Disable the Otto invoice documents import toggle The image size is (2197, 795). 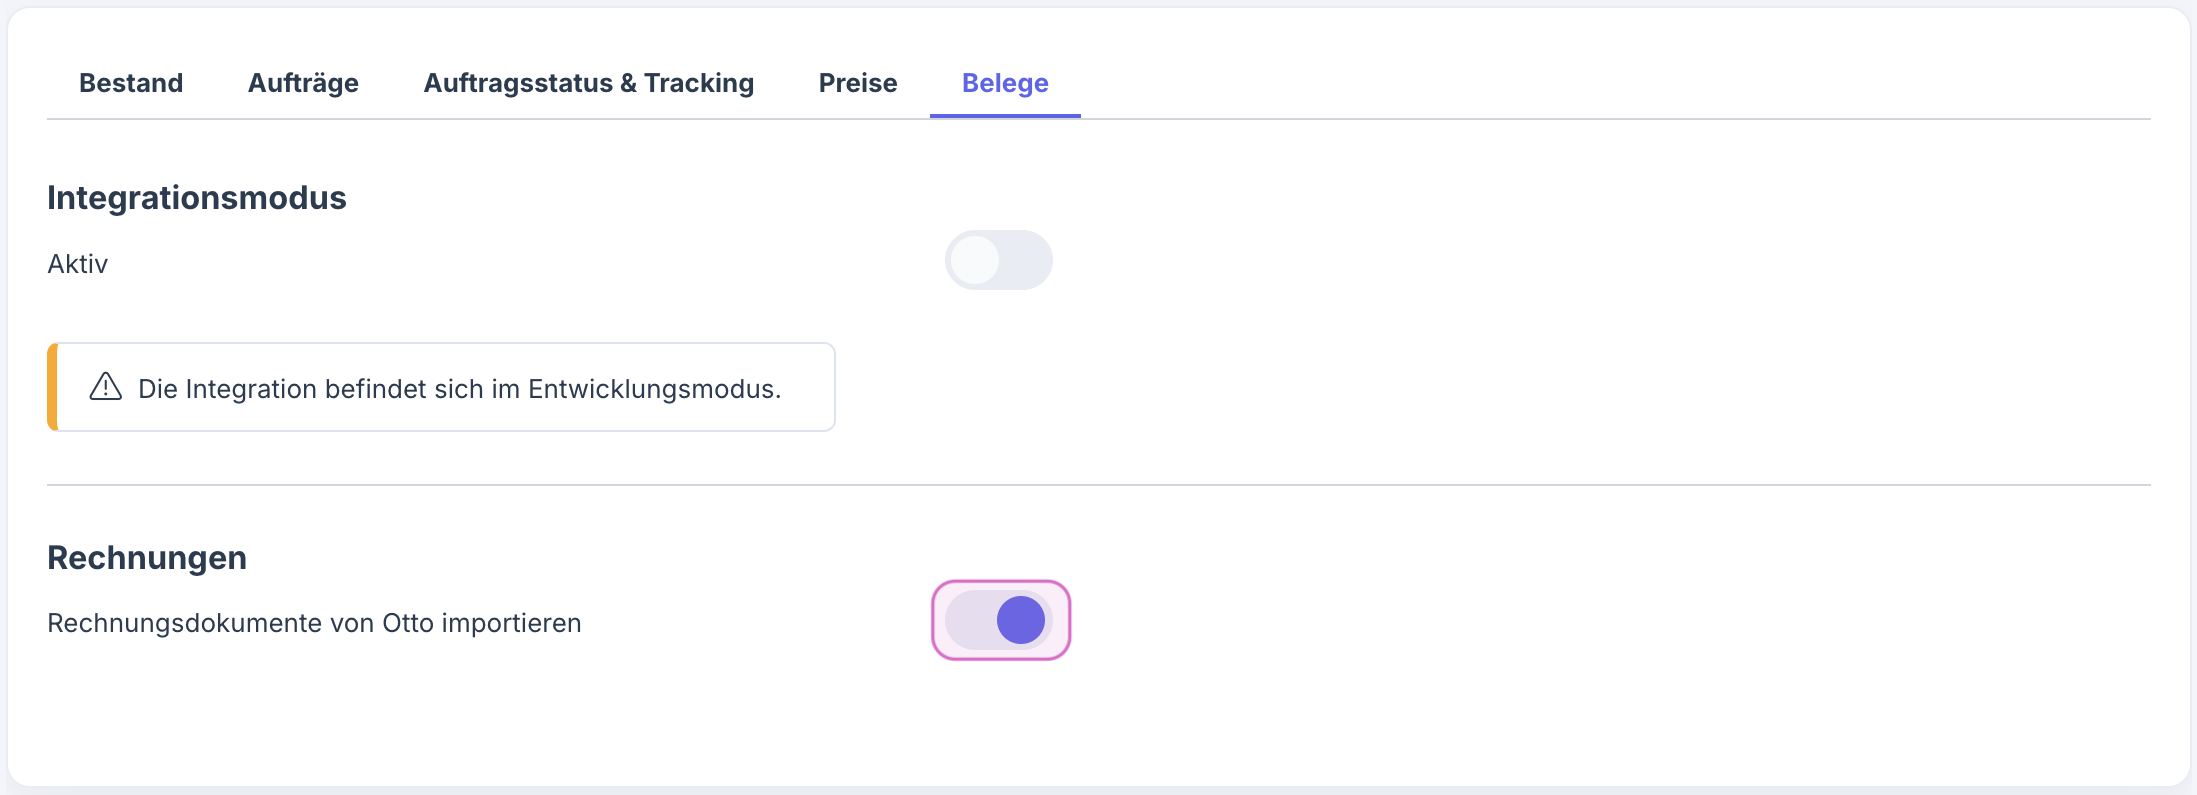(x=1000, y=620)
